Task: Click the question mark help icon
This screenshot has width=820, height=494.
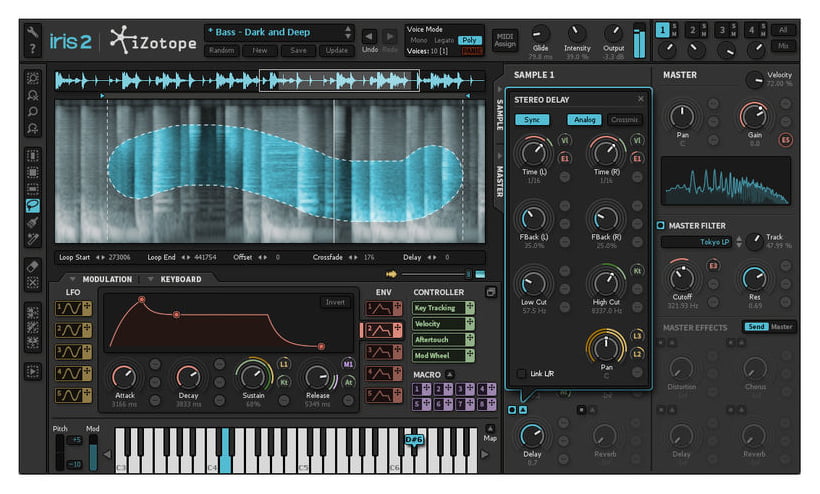Action: (x=33, y=50)
